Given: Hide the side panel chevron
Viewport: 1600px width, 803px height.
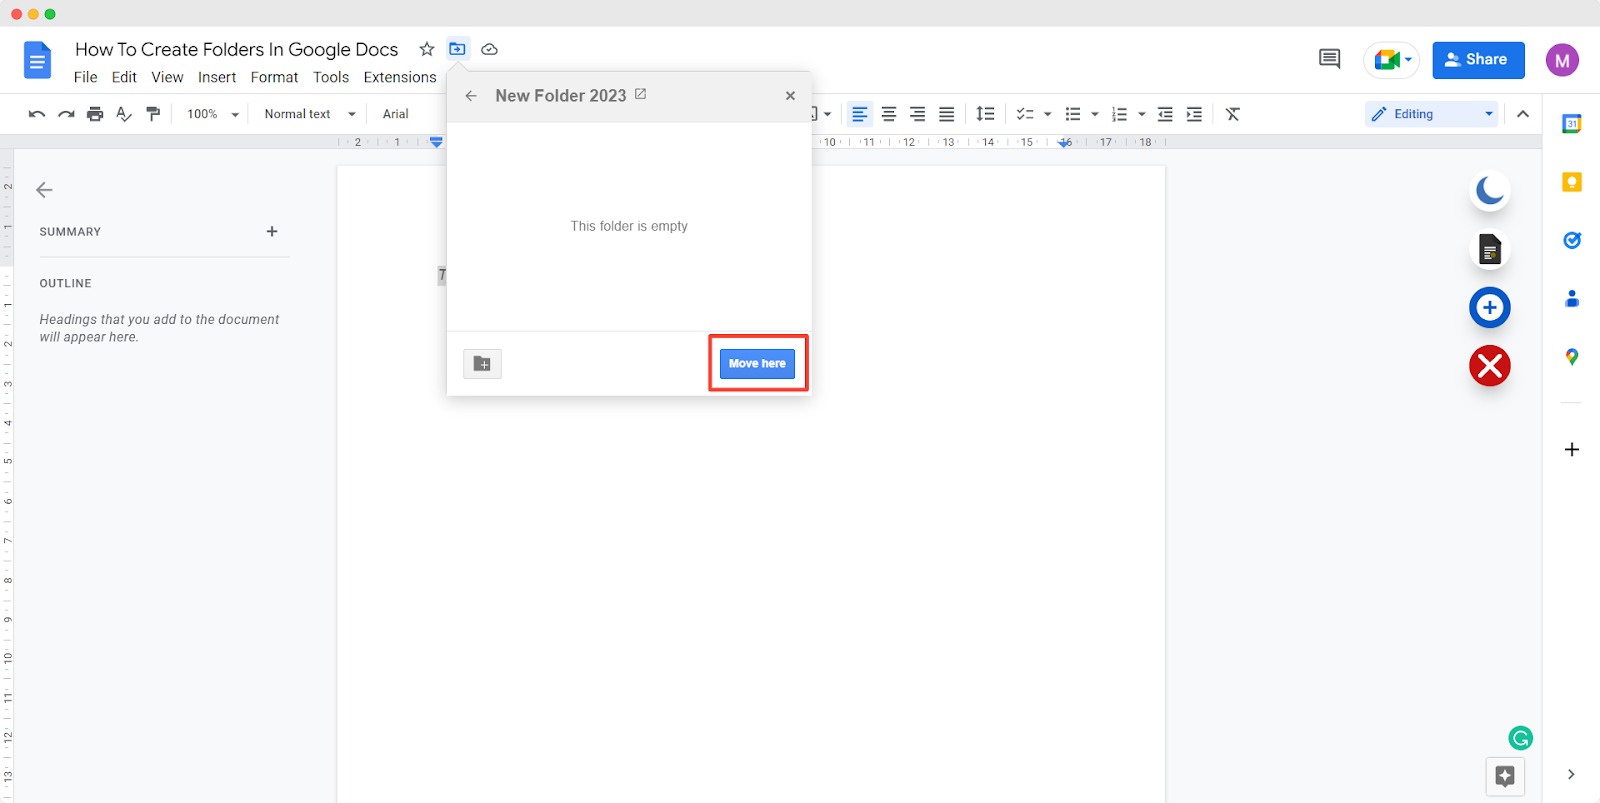Looking at the screenshot, I should (x=1571, y=774).
